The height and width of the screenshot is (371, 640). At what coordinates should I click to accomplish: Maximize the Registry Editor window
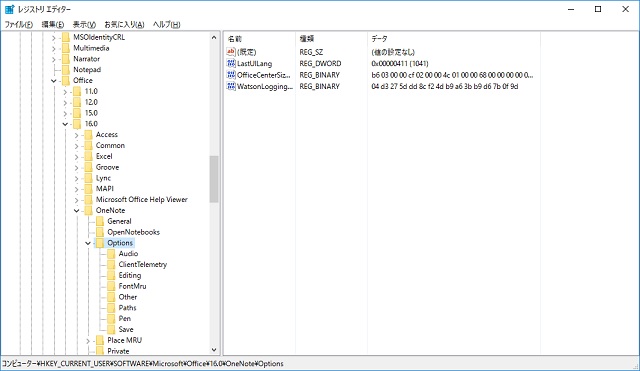598,9
